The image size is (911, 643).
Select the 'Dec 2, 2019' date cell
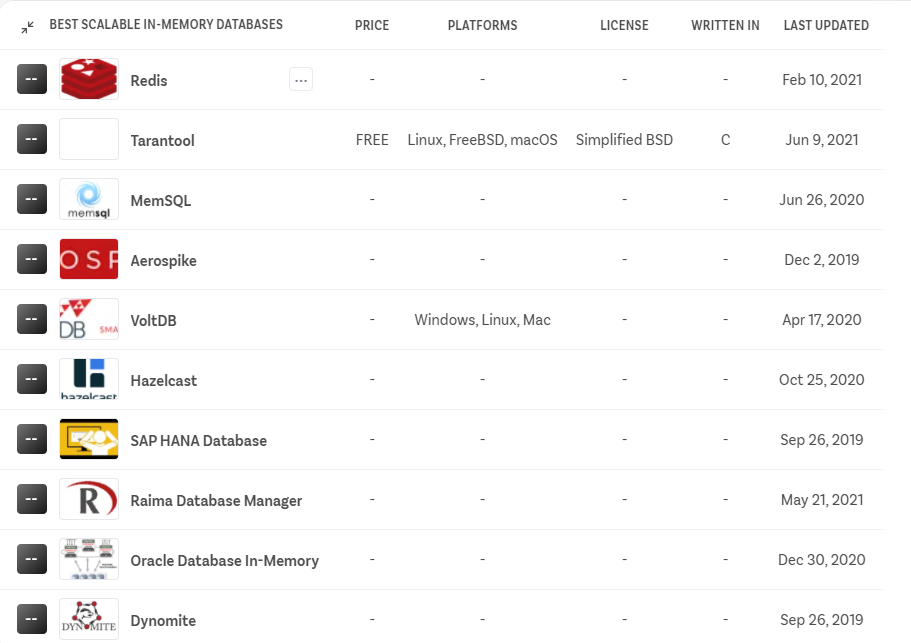822,260
